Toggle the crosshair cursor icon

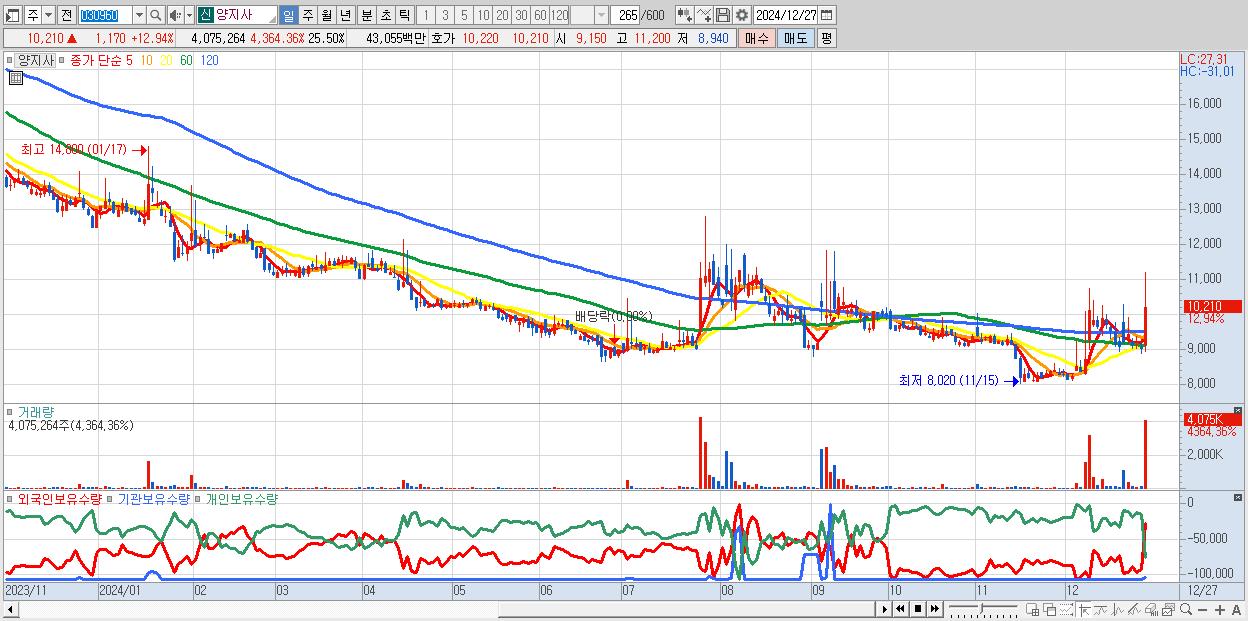pos(1084,609)
